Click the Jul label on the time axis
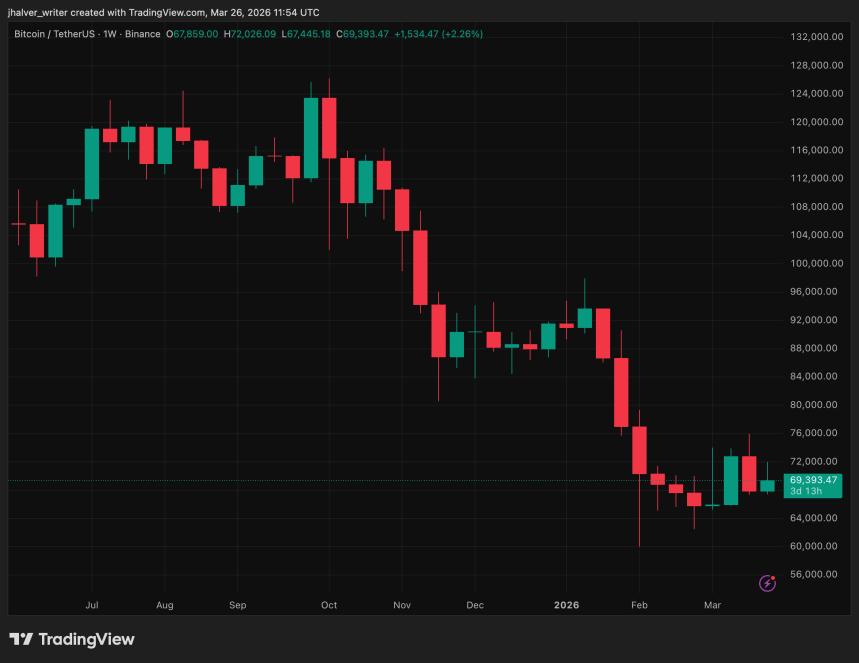This screenshot has width=859, height=663. 91,605
